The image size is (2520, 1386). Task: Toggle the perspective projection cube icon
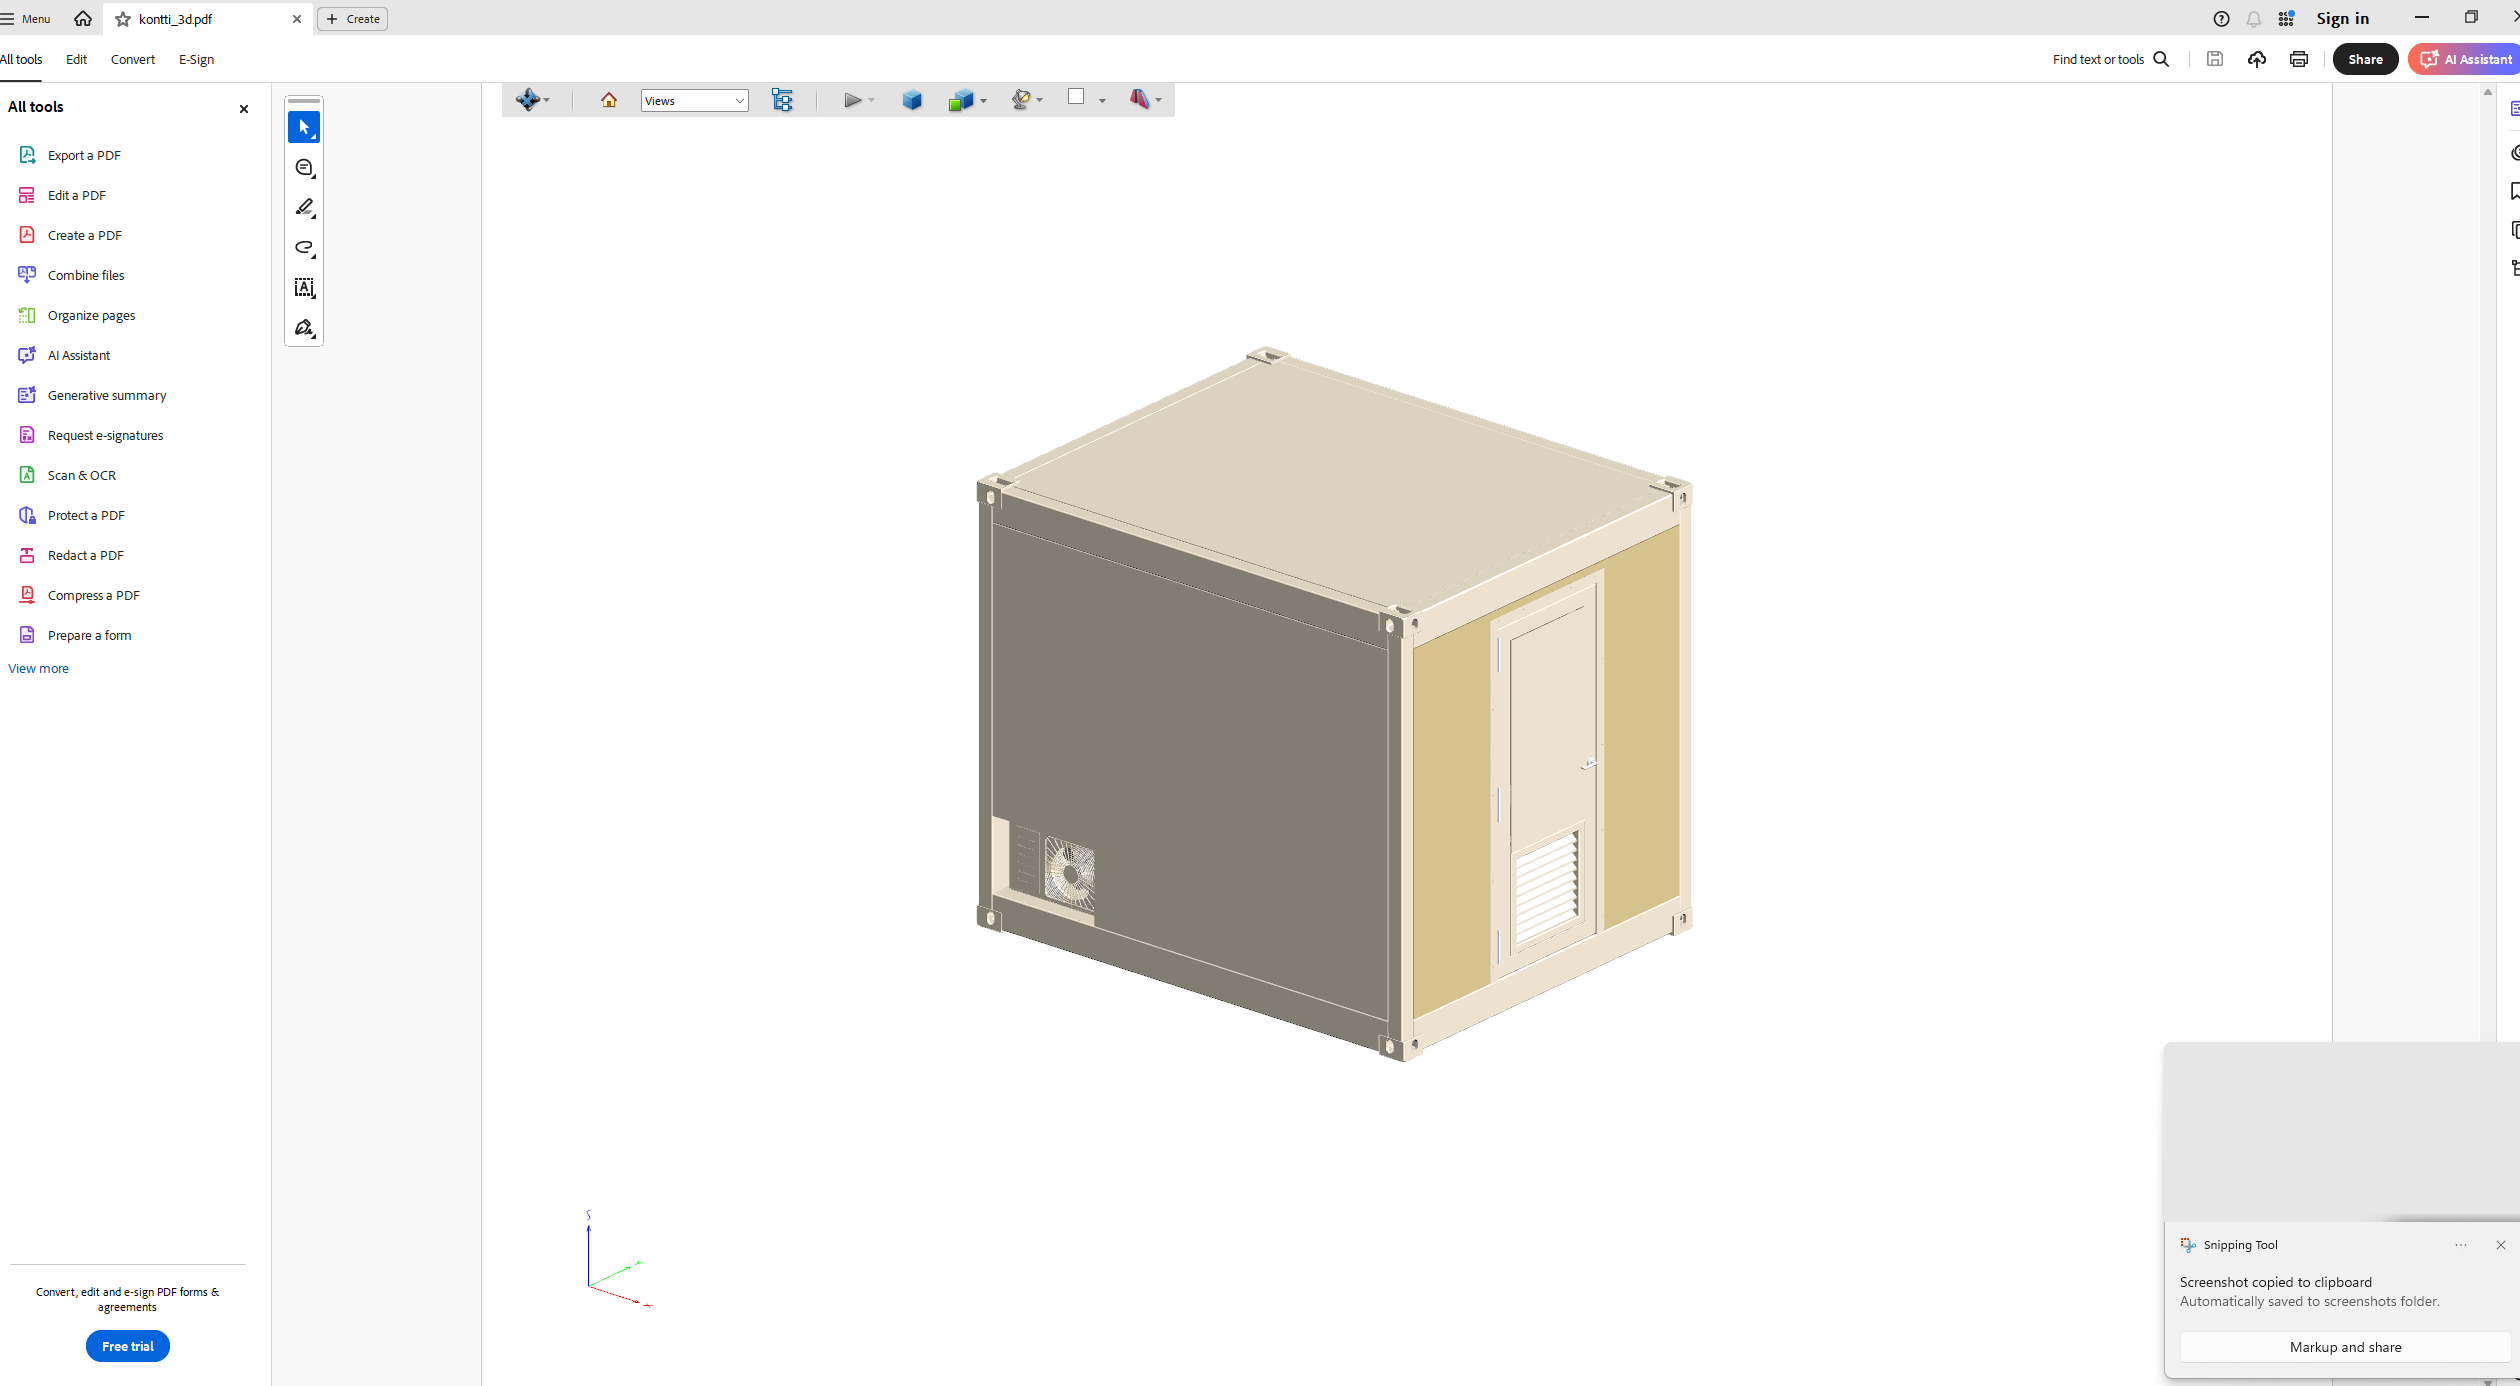click(912, 100)
